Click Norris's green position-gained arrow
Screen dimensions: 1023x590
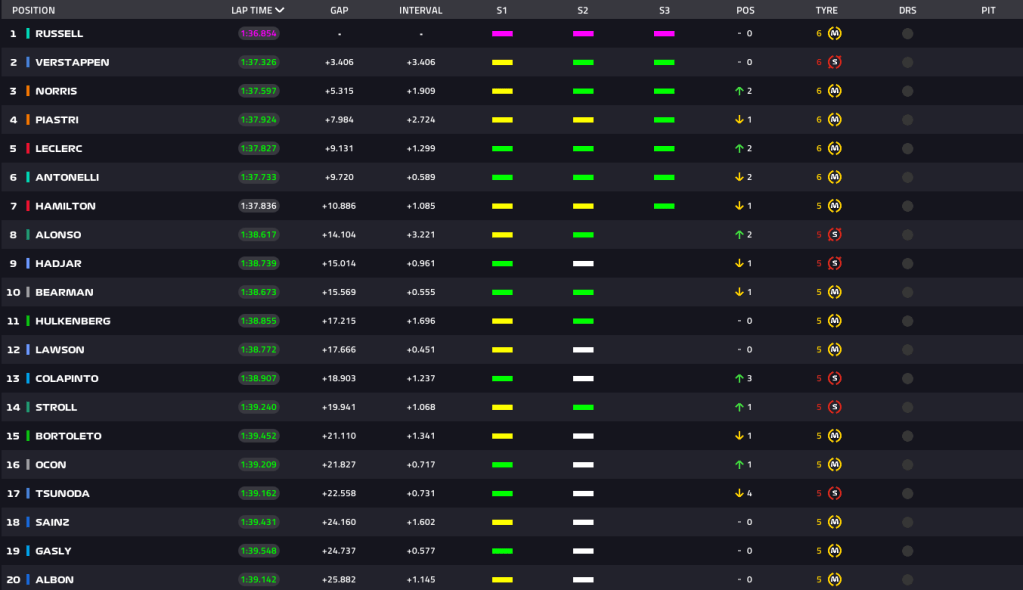(739, 91)
